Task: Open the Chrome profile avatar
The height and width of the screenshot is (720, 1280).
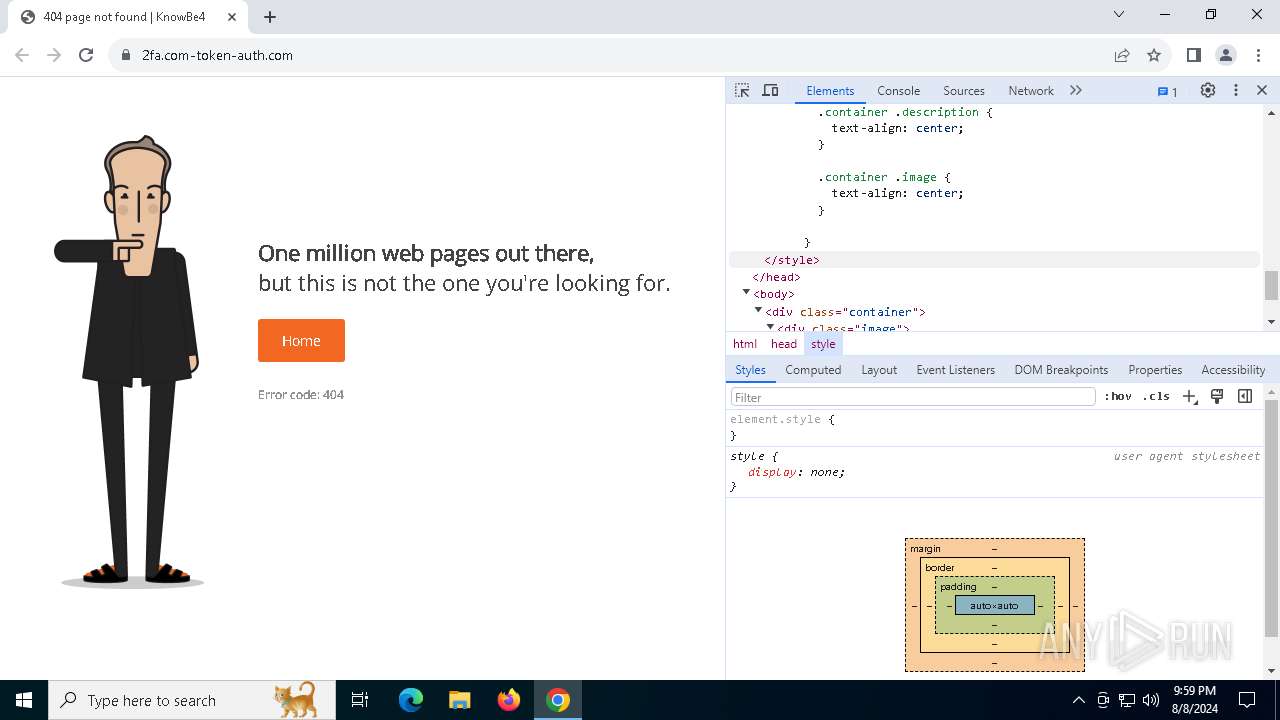Action: [x=1226, y=55]
